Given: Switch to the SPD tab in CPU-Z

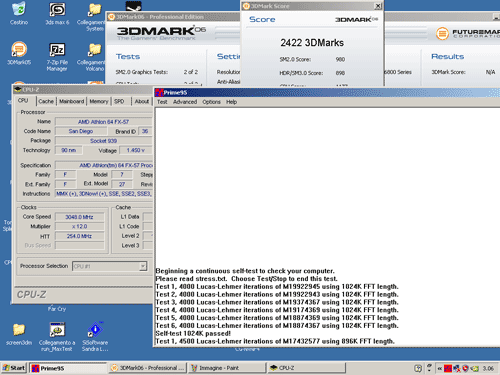Looking at the screenshot, I should click(119, 101).
